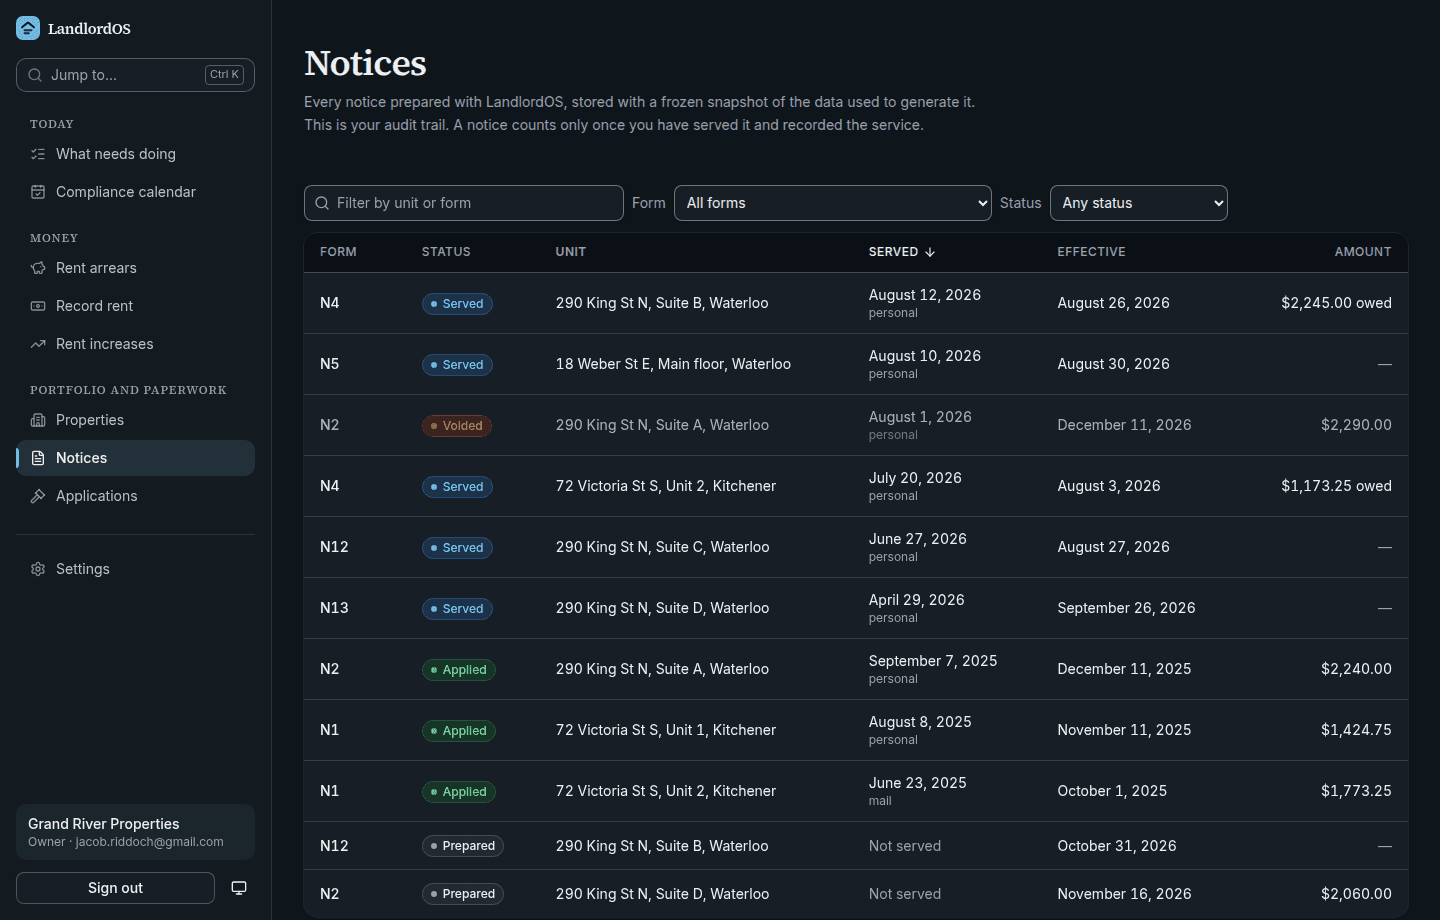This screenshot has width=1440, height=920.
Task: Click the Sign out button
Action: click(x=115, y=888)
